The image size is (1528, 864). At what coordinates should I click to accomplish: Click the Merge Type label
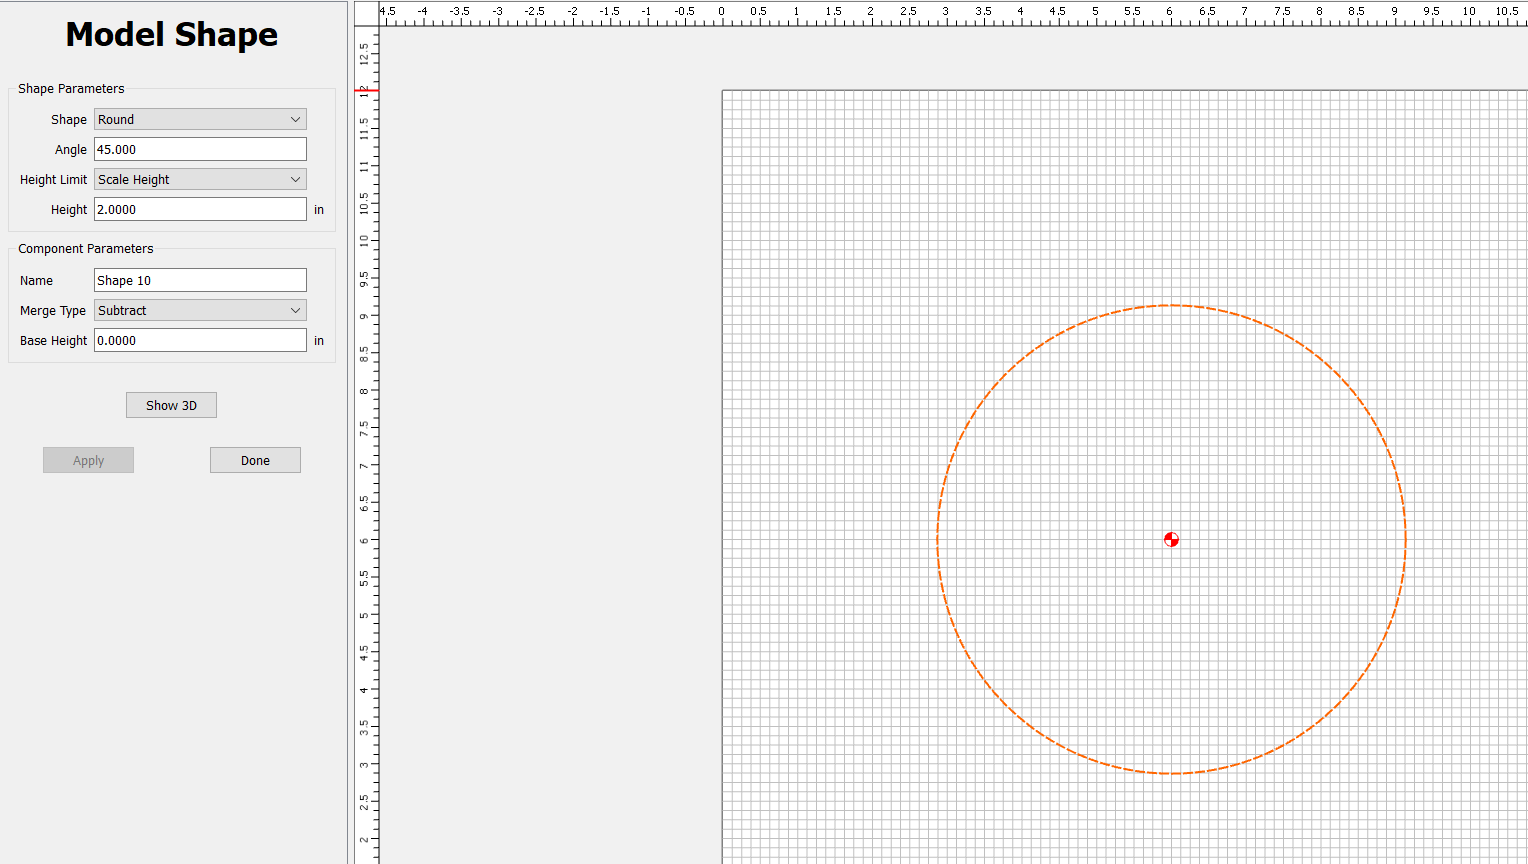click(x=53, y=310)
